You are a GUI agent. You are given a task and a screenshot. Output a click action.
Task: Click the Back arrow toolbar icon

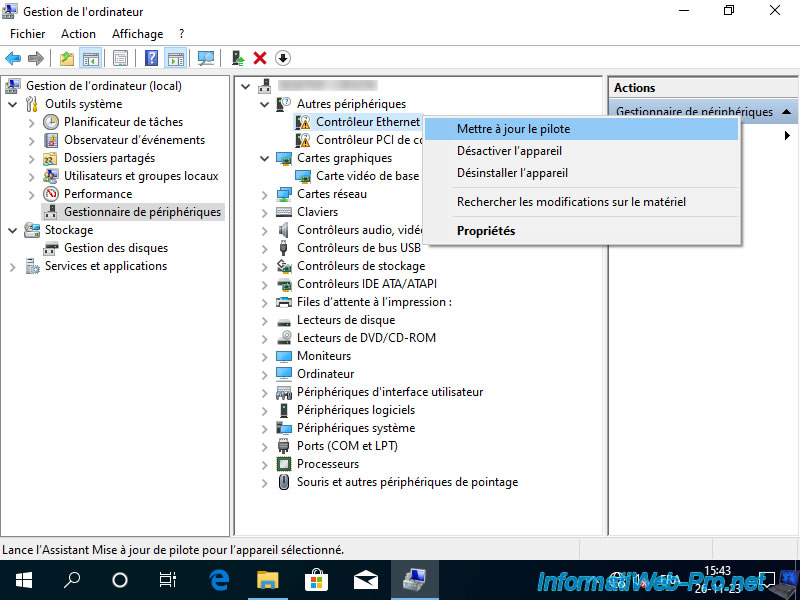click(x=13, y=58)
